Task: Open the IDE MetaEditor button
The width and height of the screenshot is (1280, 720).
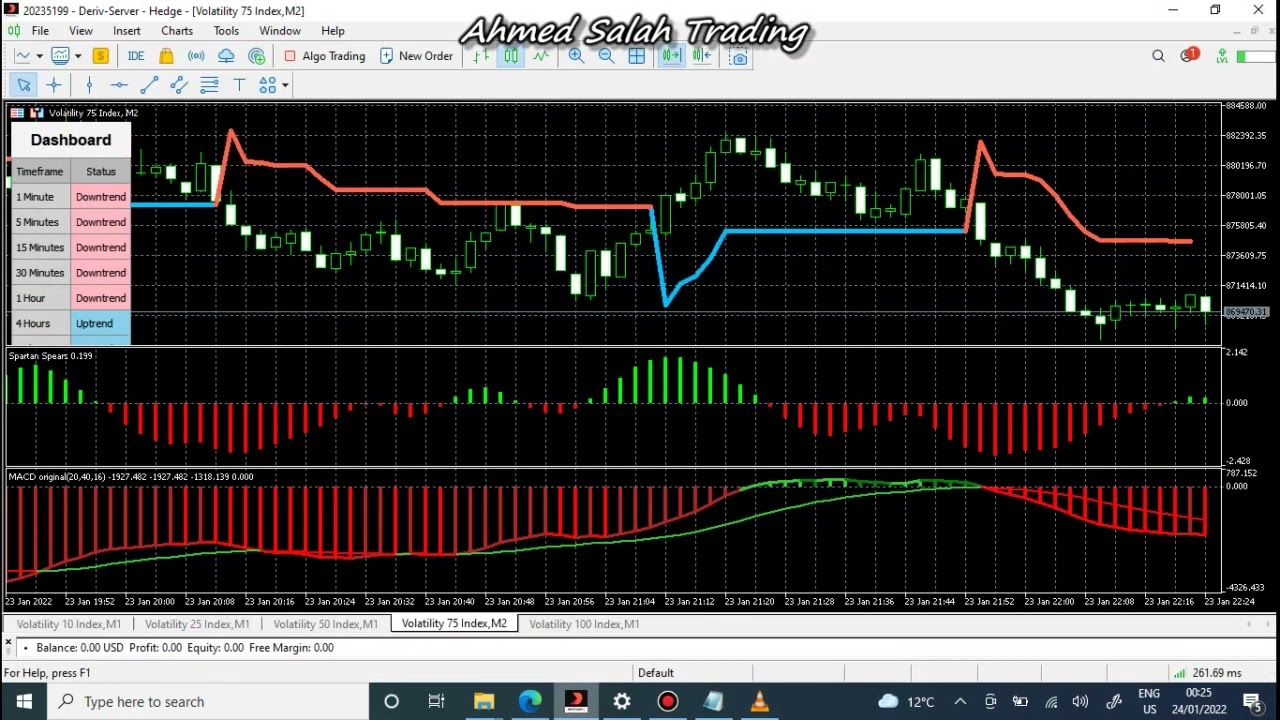Action: [136, 56]
